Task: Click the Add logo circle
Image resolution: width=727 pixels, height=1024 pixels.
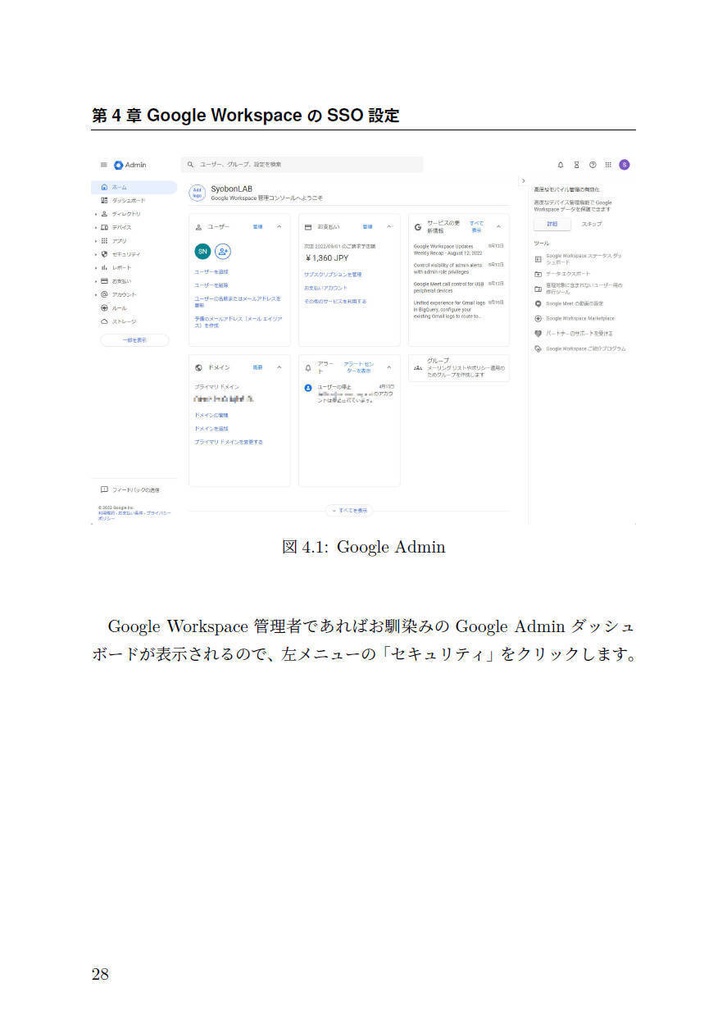Action: (197, 193)
